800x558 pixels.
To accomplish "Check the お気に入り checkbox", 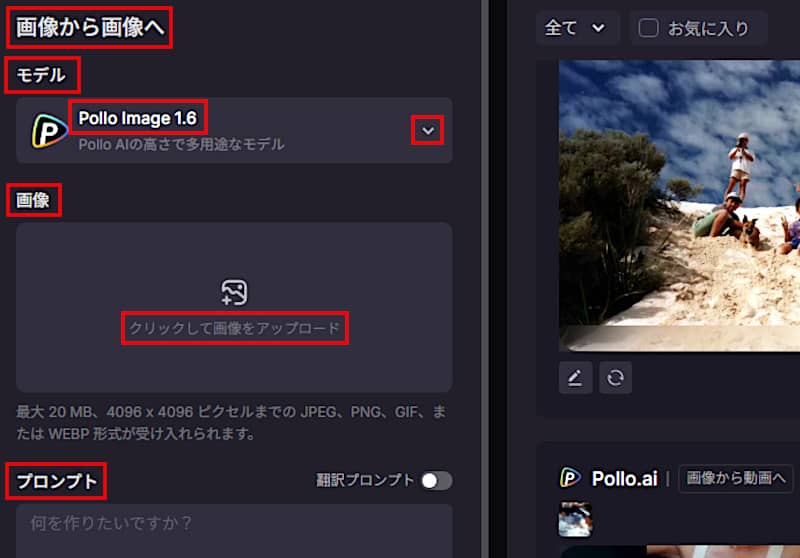I will click(x=648, y=28).
